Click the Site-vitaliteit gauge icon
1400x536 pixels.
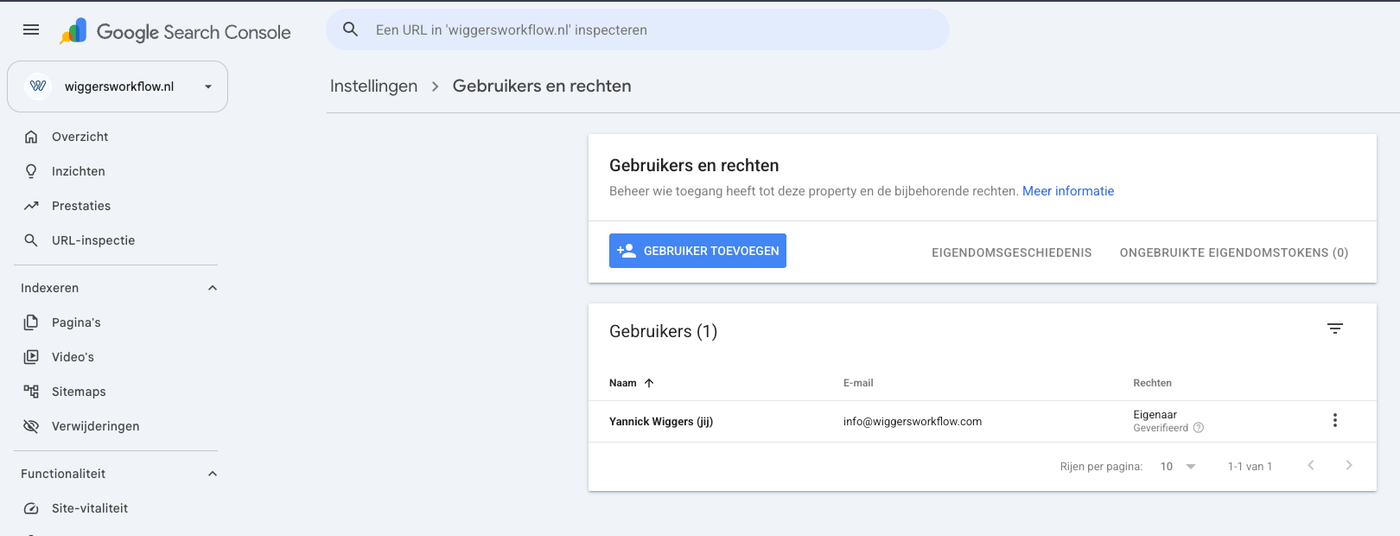pyautogui.click(x=31, y=508)
